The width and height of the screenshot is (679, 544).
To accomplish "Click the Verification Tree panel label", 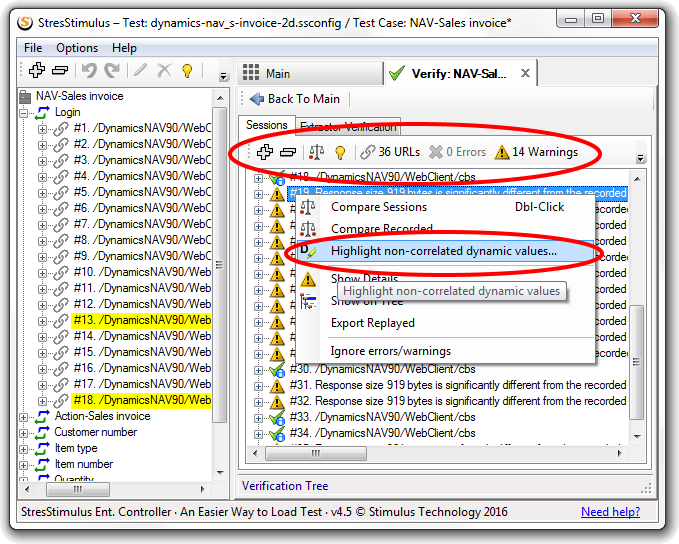I will click(285, 486).
